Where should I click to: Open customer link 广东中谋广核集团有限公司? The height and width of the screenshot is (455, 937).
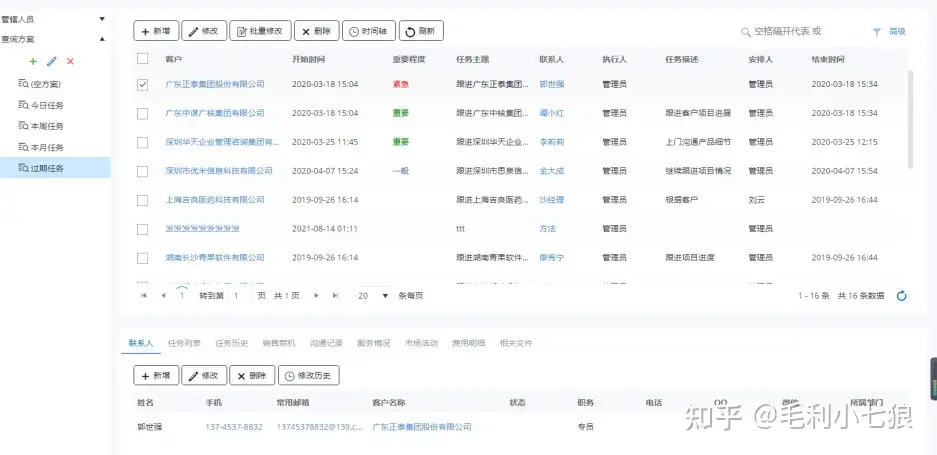215,113
